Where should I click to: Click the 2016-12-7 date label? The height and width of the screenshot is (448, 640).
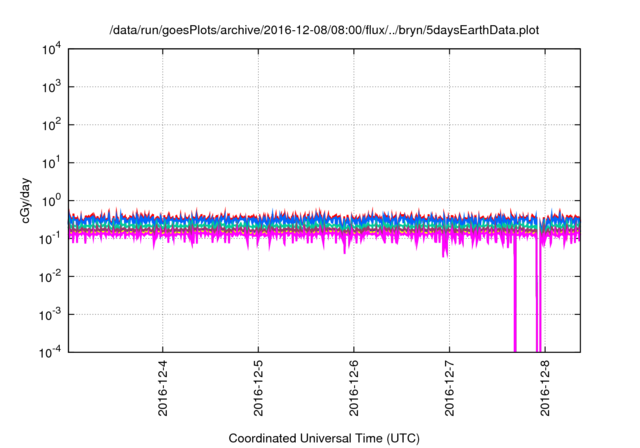click(x=449, y=388)
